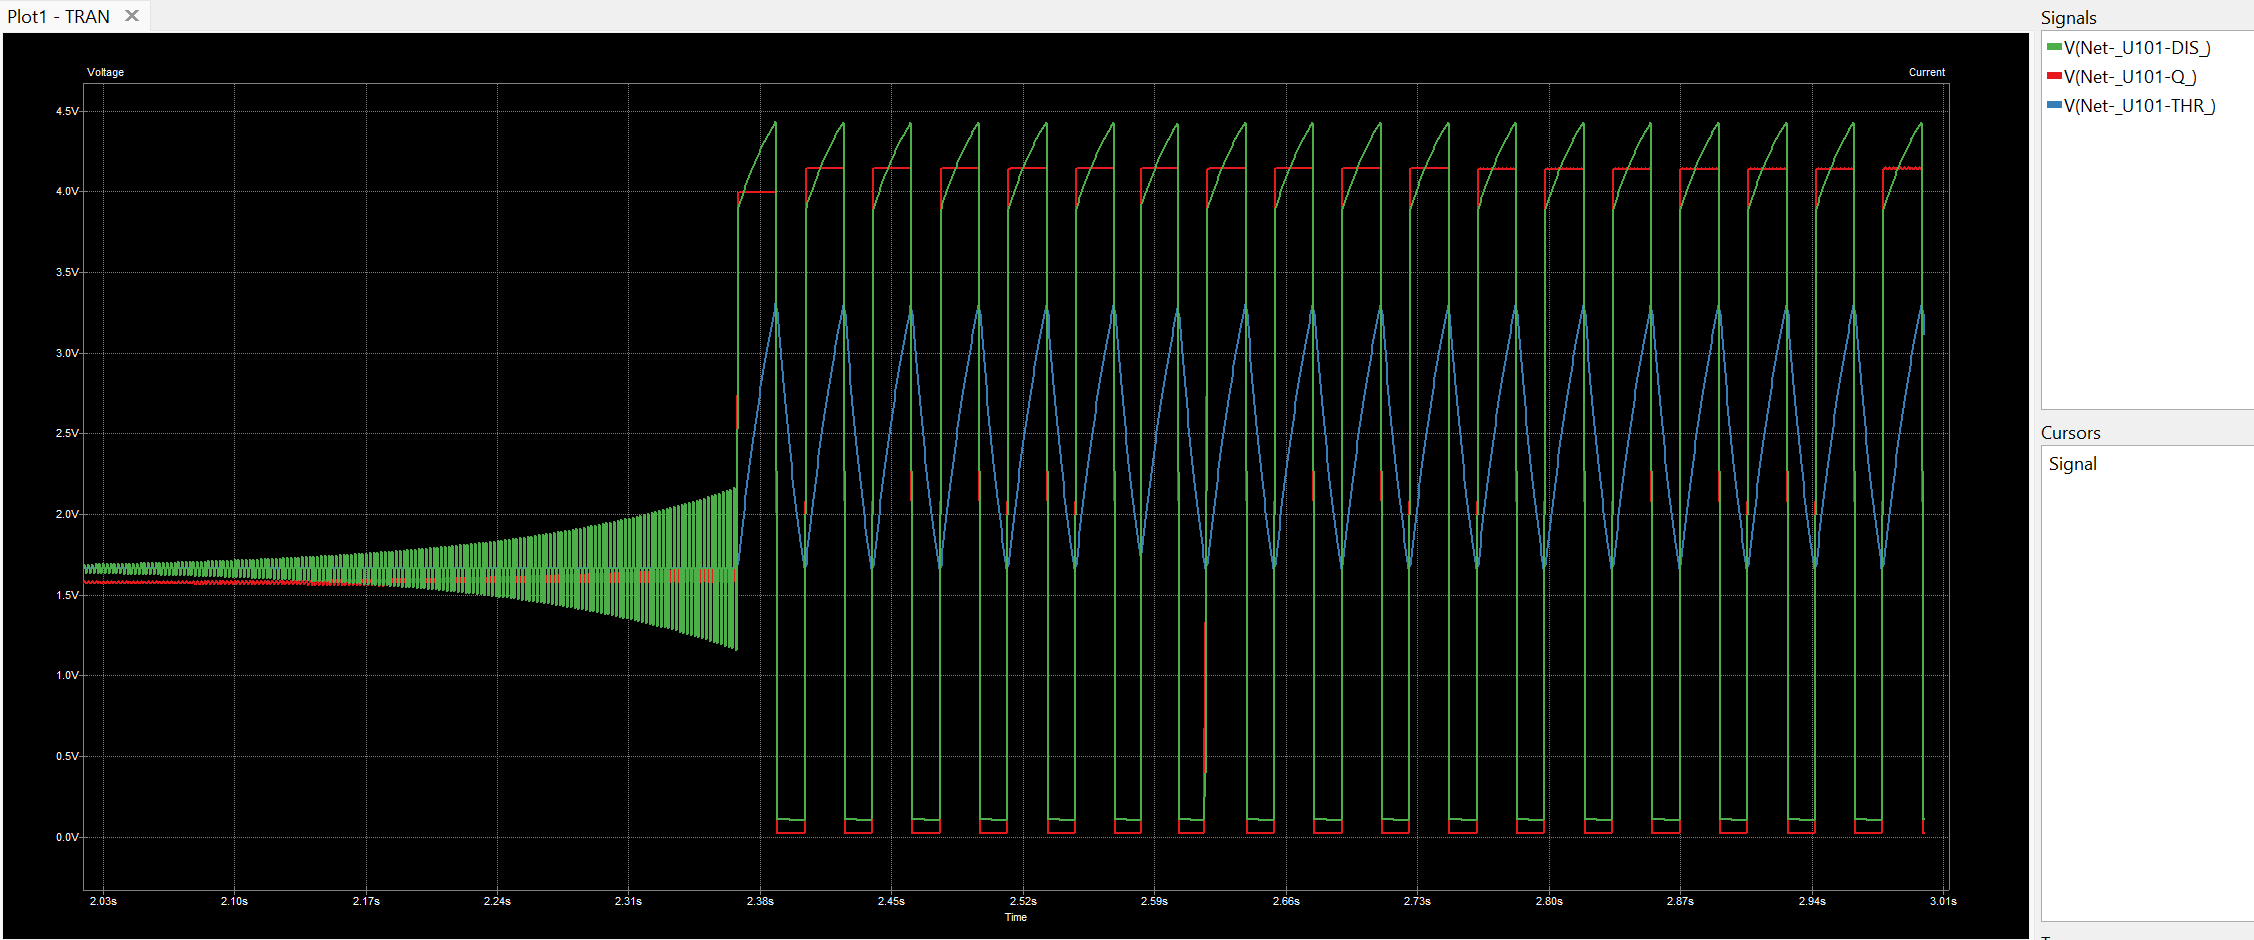Click the 2.80s time axis tick
This screenshot has width=2254, height=940.
coord(1549,901)
